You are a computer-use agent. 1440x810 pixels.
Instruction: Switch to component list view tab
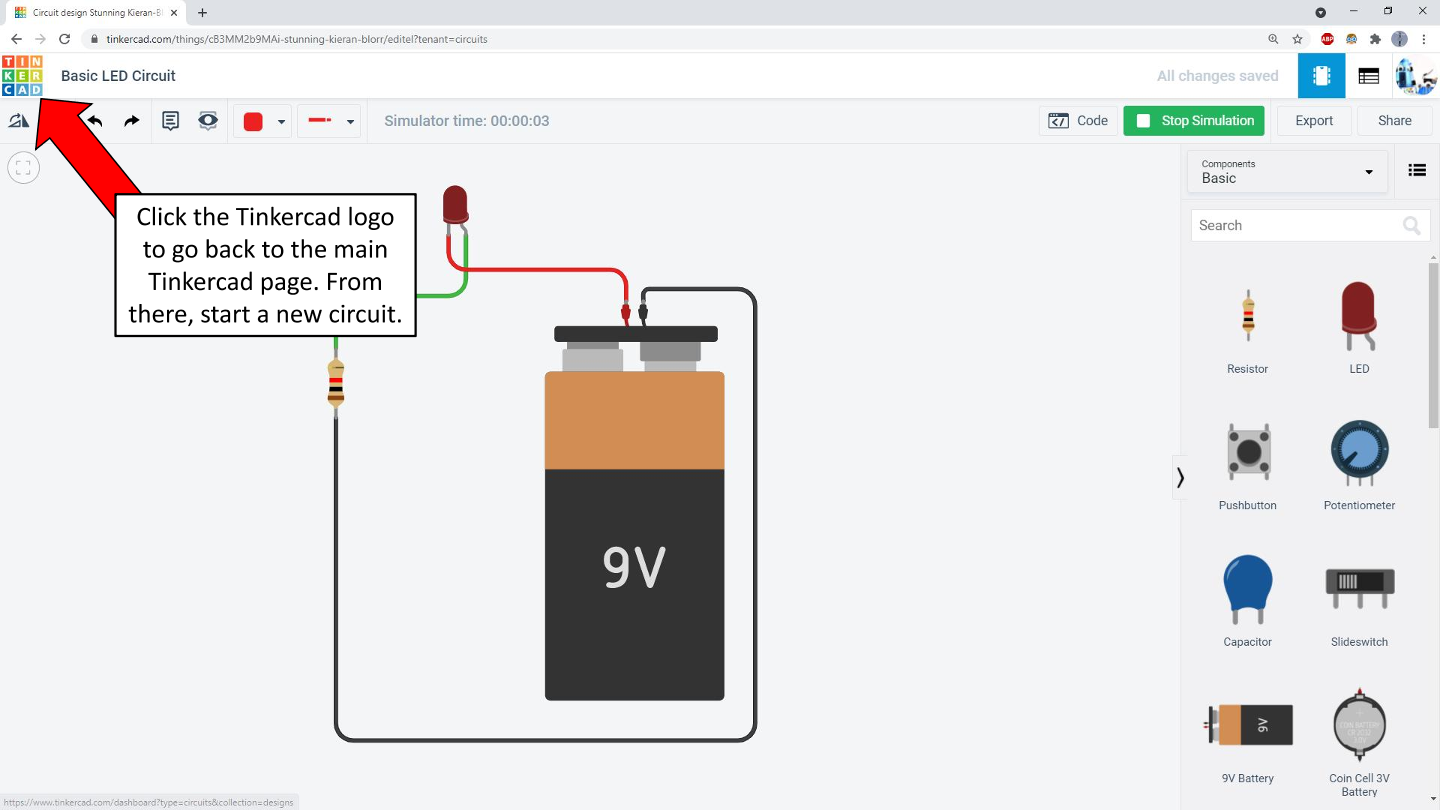point(1368,76)
